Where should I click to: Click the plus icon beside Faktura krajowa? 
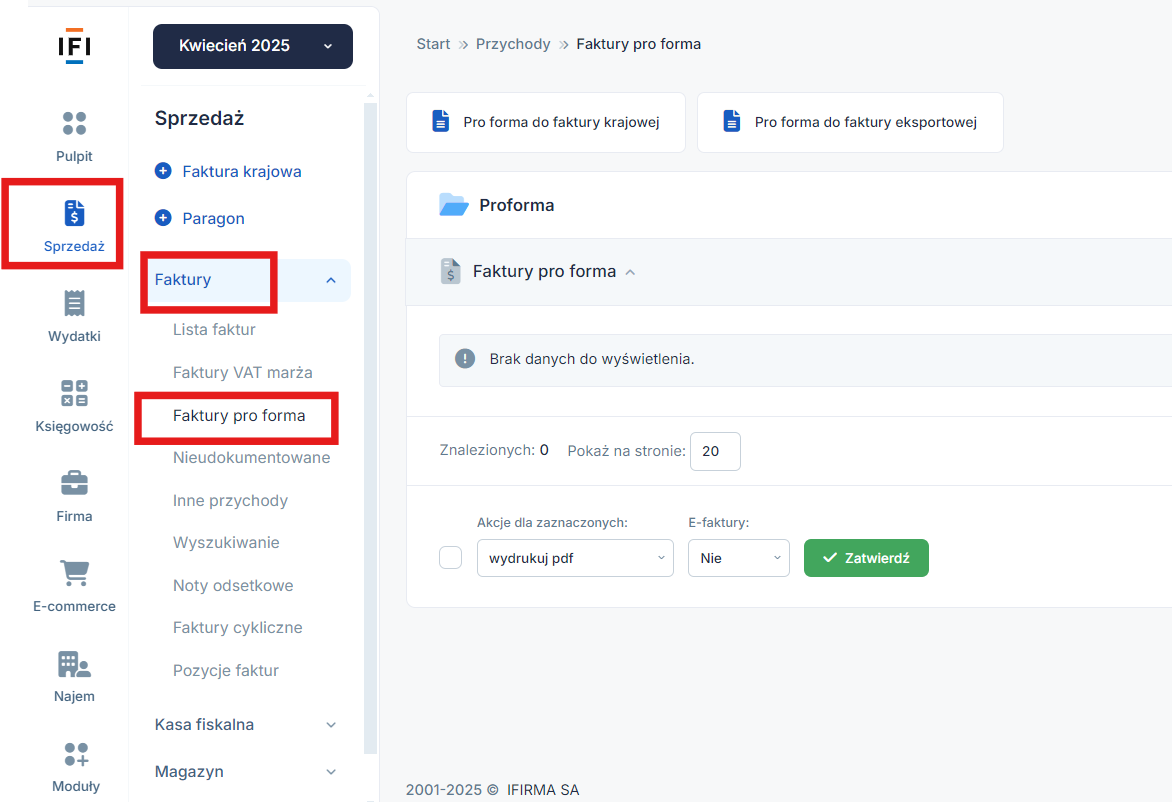tap(163, 171)
